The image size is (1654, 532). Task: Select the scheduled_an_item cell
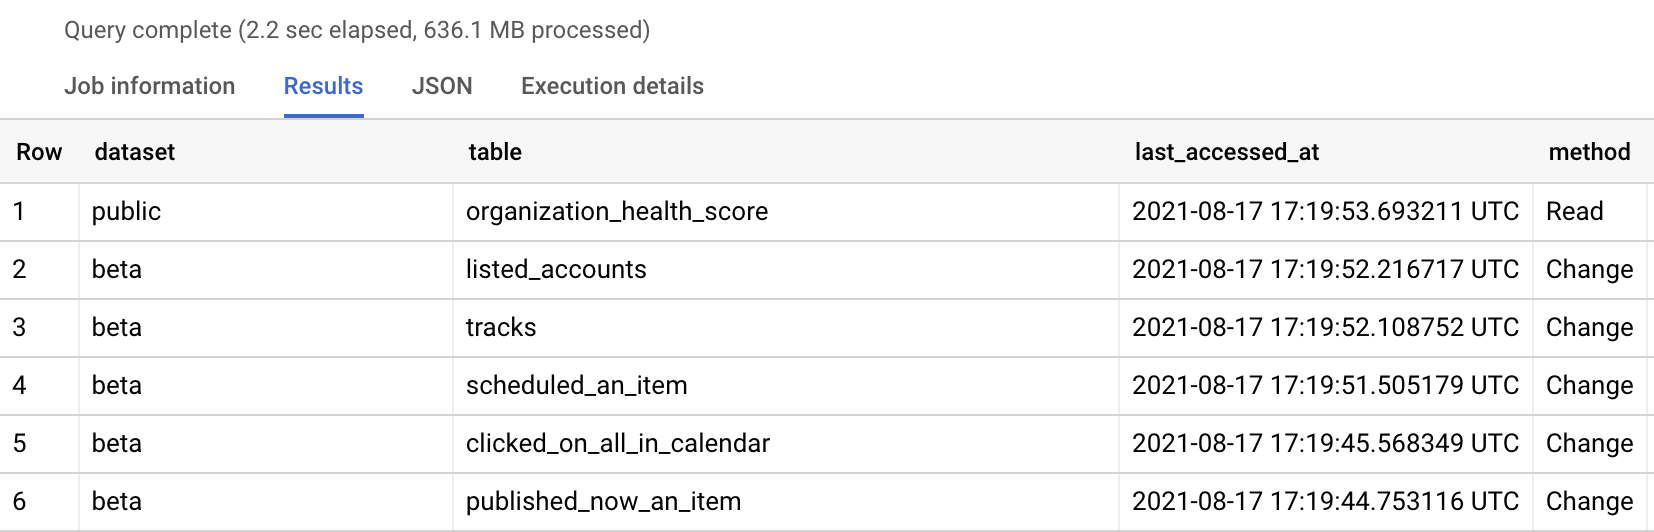(x=576, y=385)
